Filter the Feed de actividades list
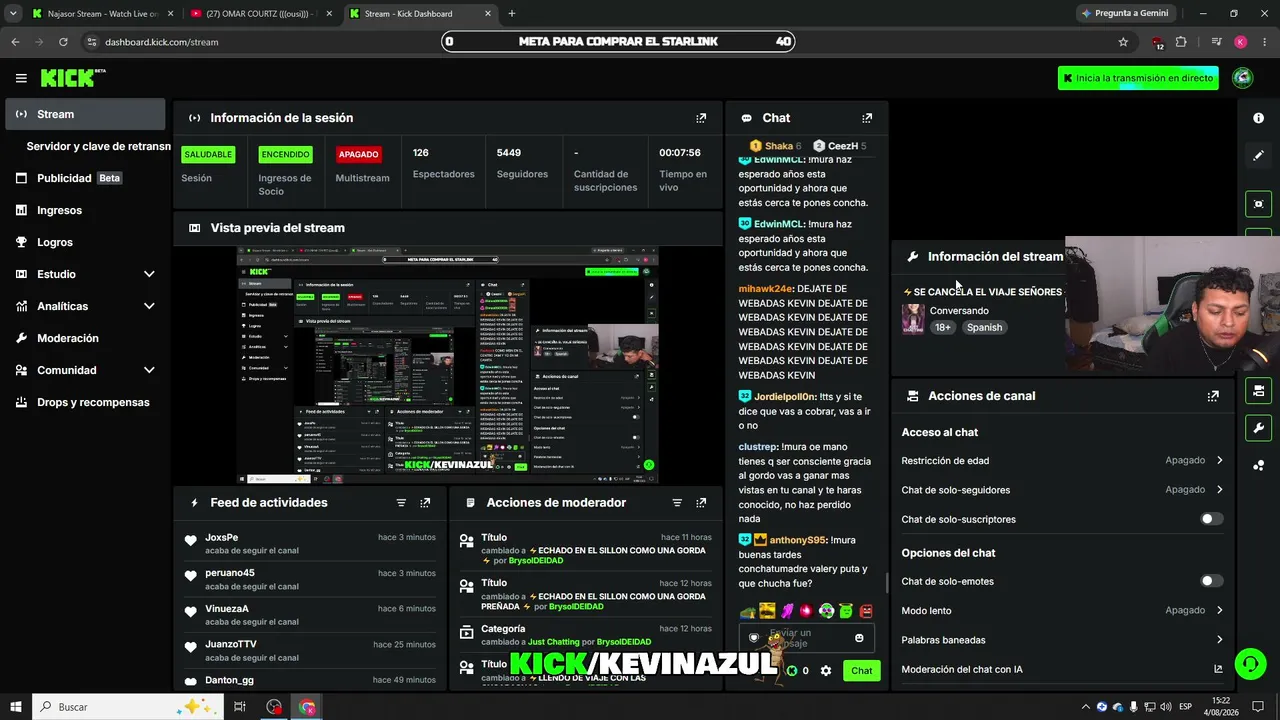Viewport: 1280px width, 720px height. click(x=401, y=503)
